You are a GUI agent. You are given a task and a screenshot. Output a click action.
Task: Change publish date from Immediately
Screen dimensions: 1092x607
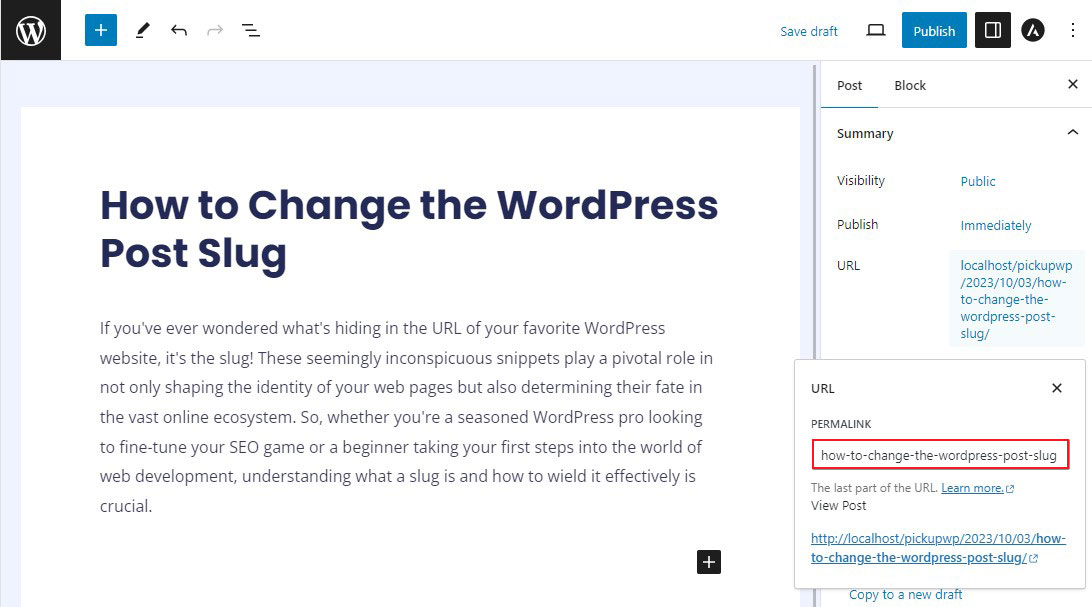click(996, 226)
